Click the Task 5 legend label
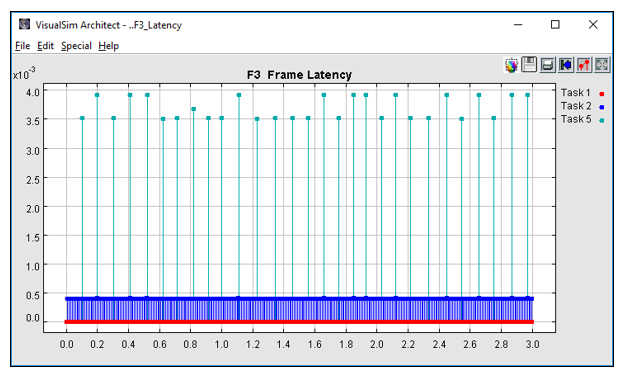Viewport: 623px width, 375px height. click(576, 119)
